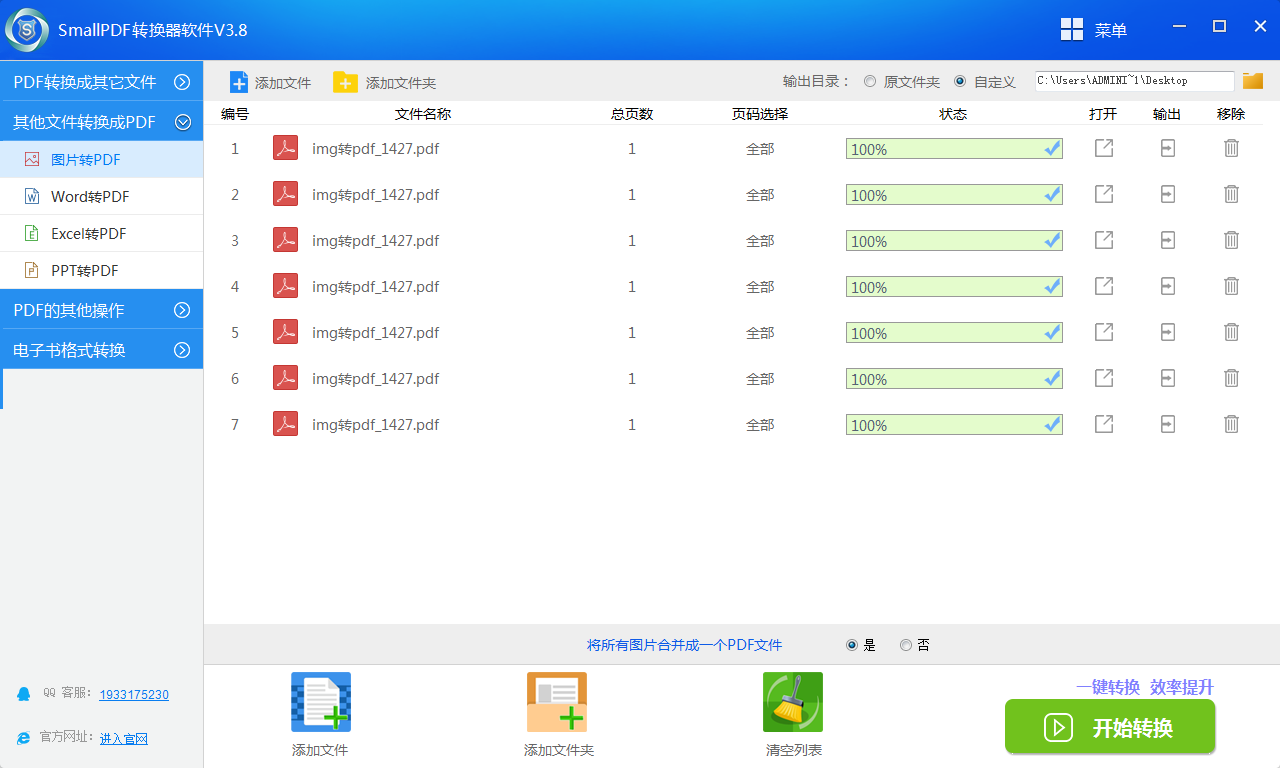Screen dimensions: 1280x768
Task: Remove row 4 with trash icon
Action: click(x=1232, y=286)
